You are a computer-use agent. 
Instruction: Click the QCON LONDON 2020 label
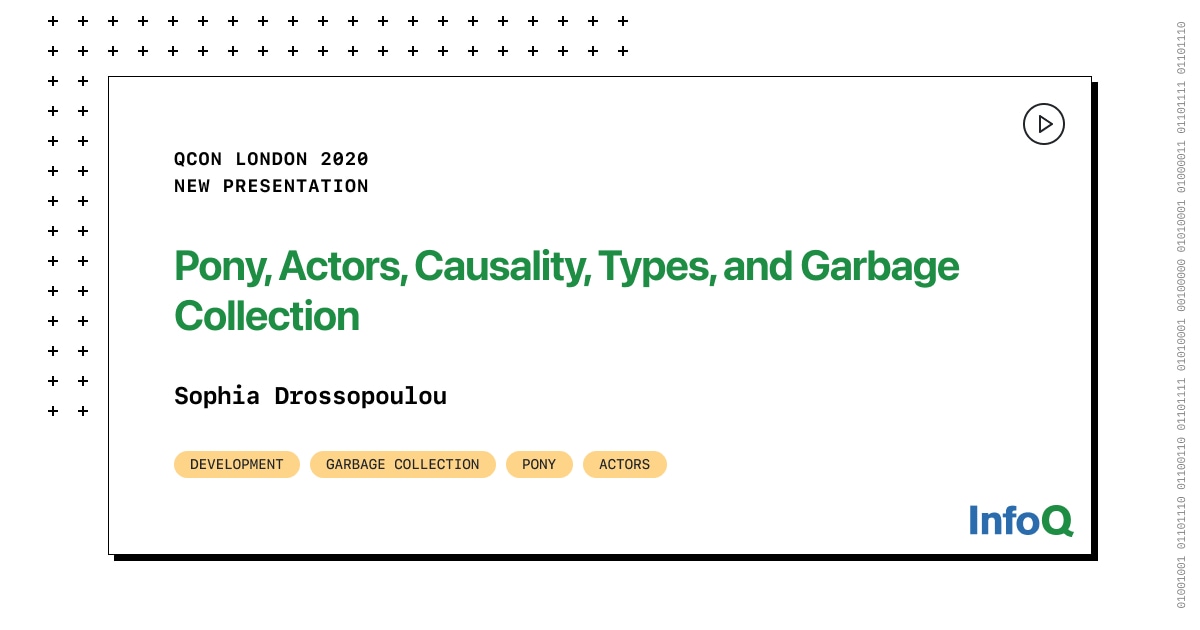271,159
